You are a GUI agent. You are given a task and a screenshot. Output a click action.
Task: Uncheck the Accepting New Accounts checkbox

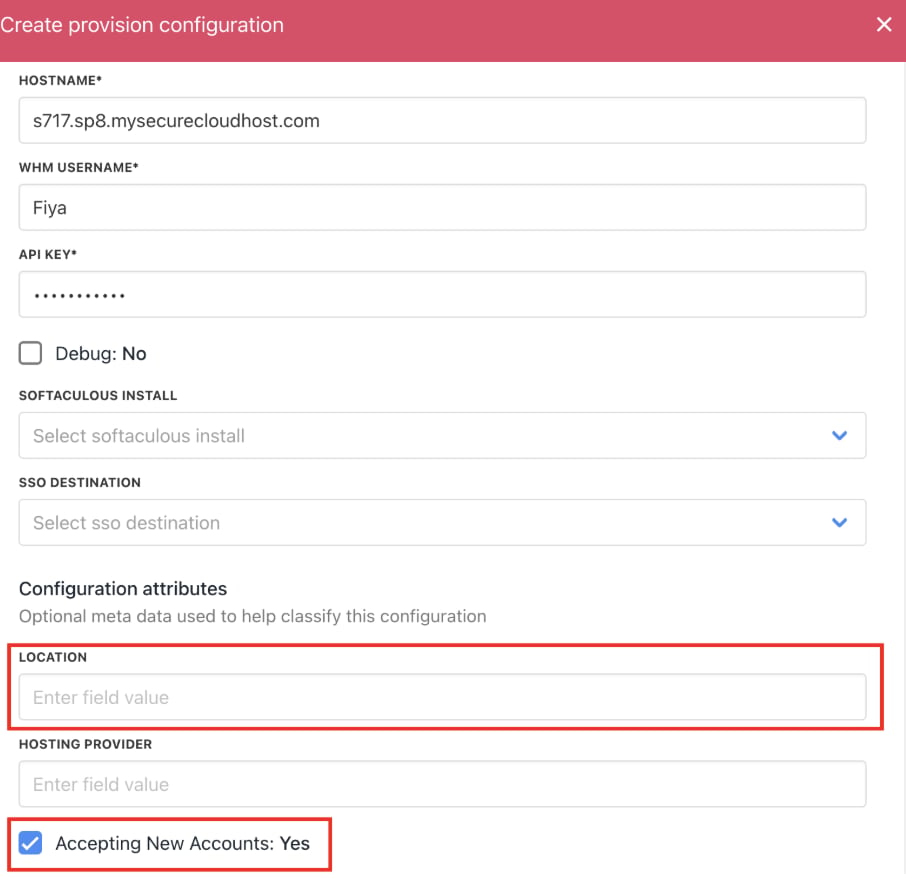click(30, 843)
